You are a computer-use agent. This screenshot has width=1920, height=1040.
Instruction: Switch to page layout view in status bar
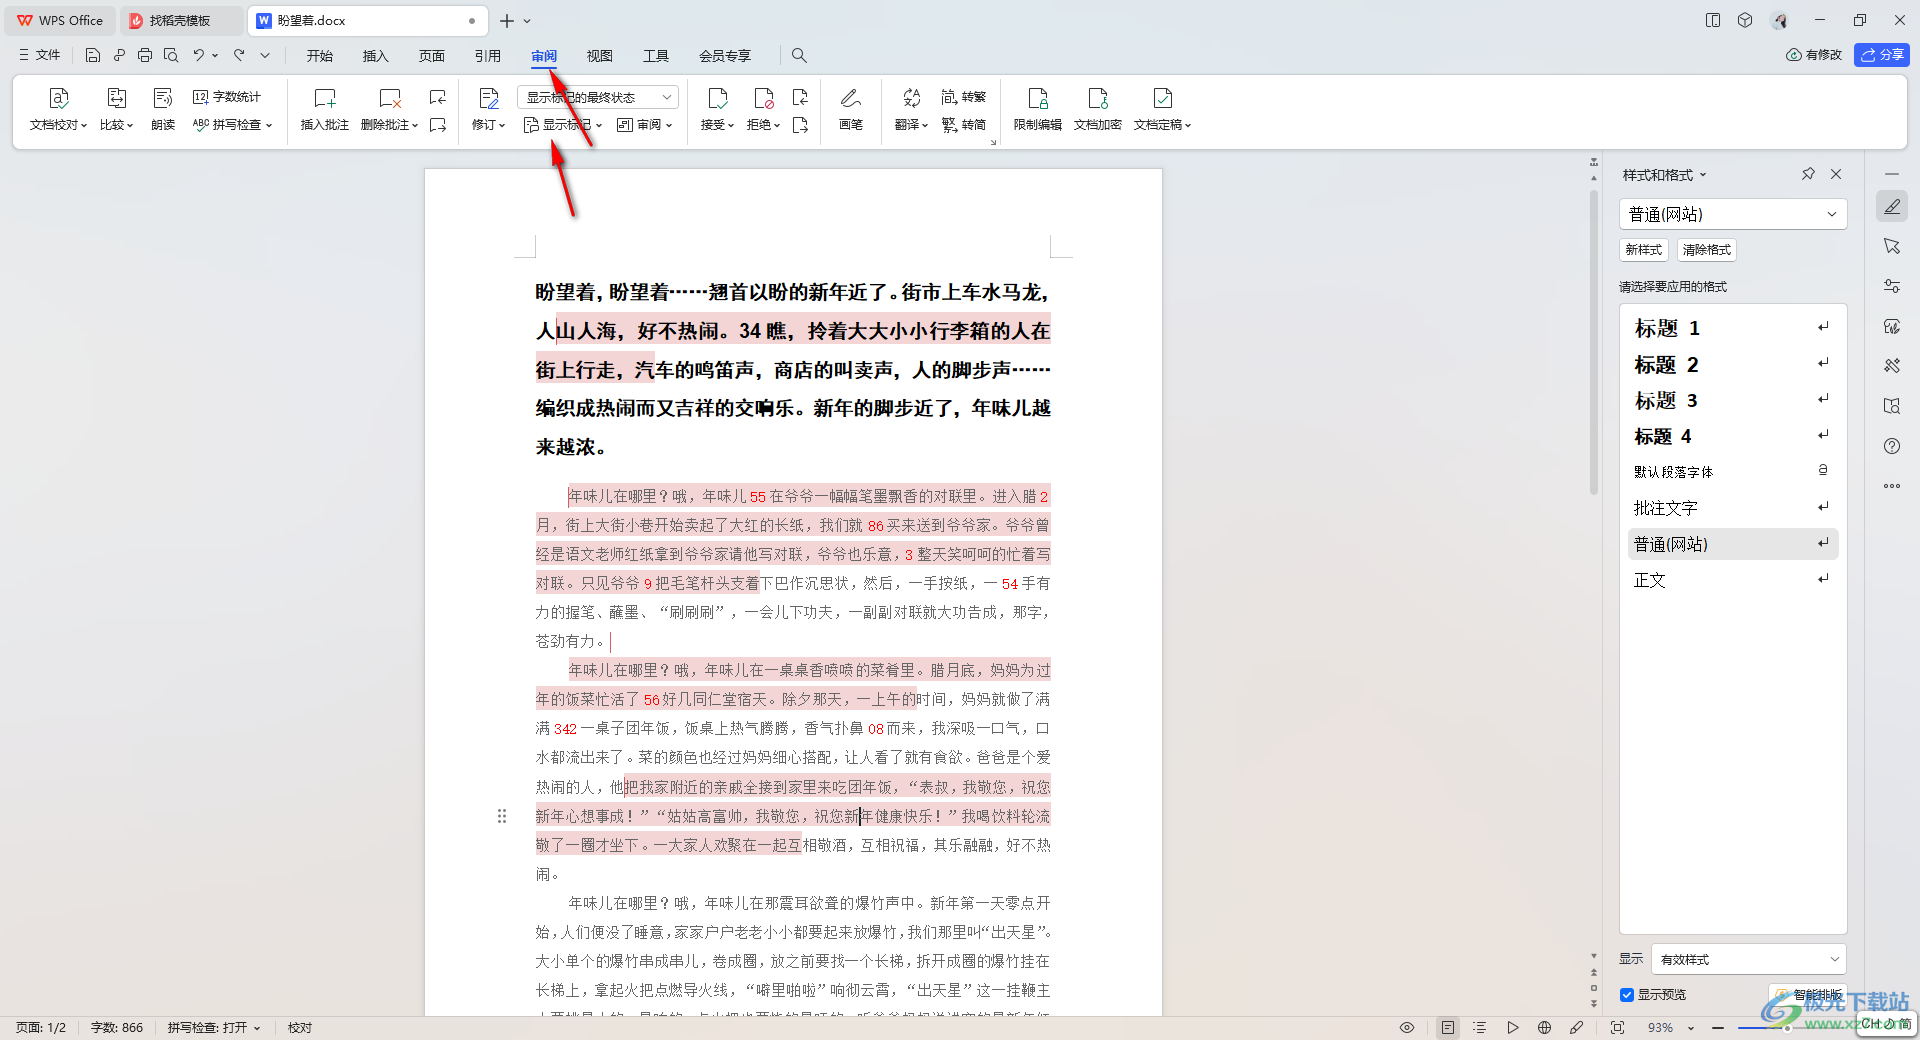pyautogui.click(x=1447, y=1028)
